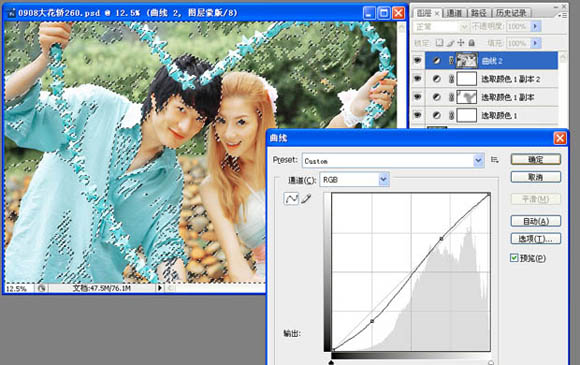This screenshot has height=365, width=580.
Task: Click the document title 0908大花轿260.psd
Action: [x=59, y=13]
